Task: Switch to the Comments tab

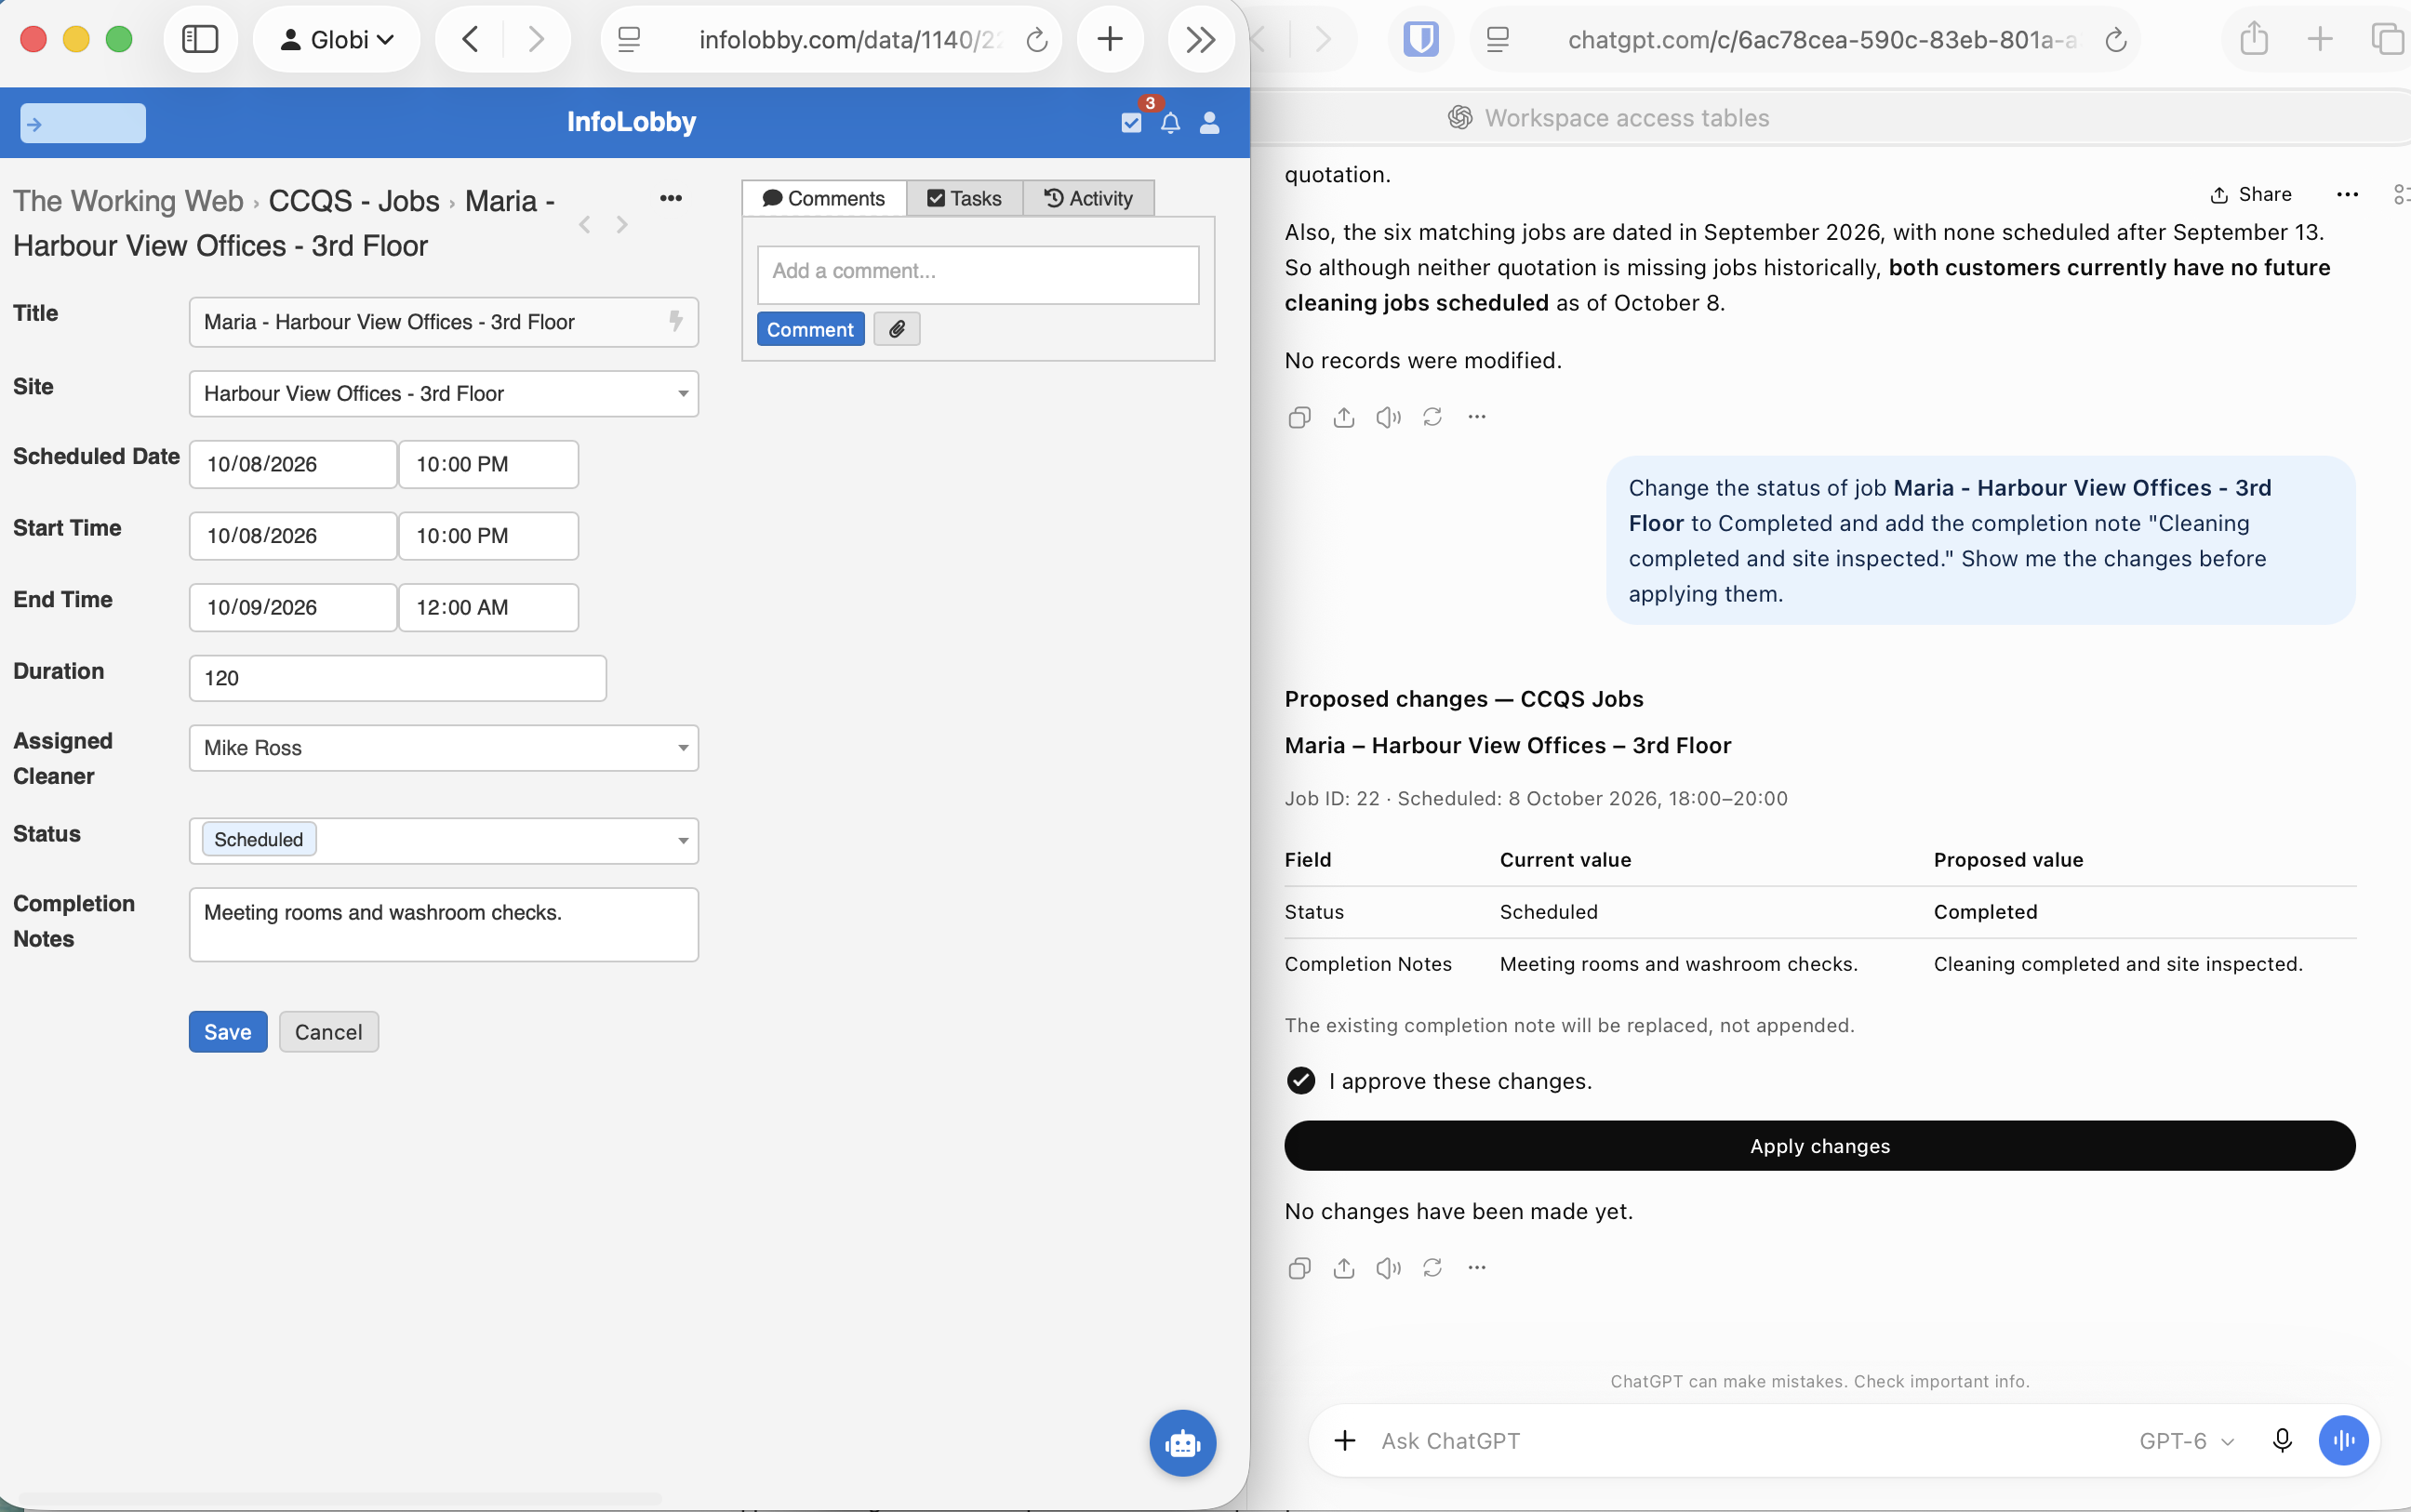Action: coord(824,198)
